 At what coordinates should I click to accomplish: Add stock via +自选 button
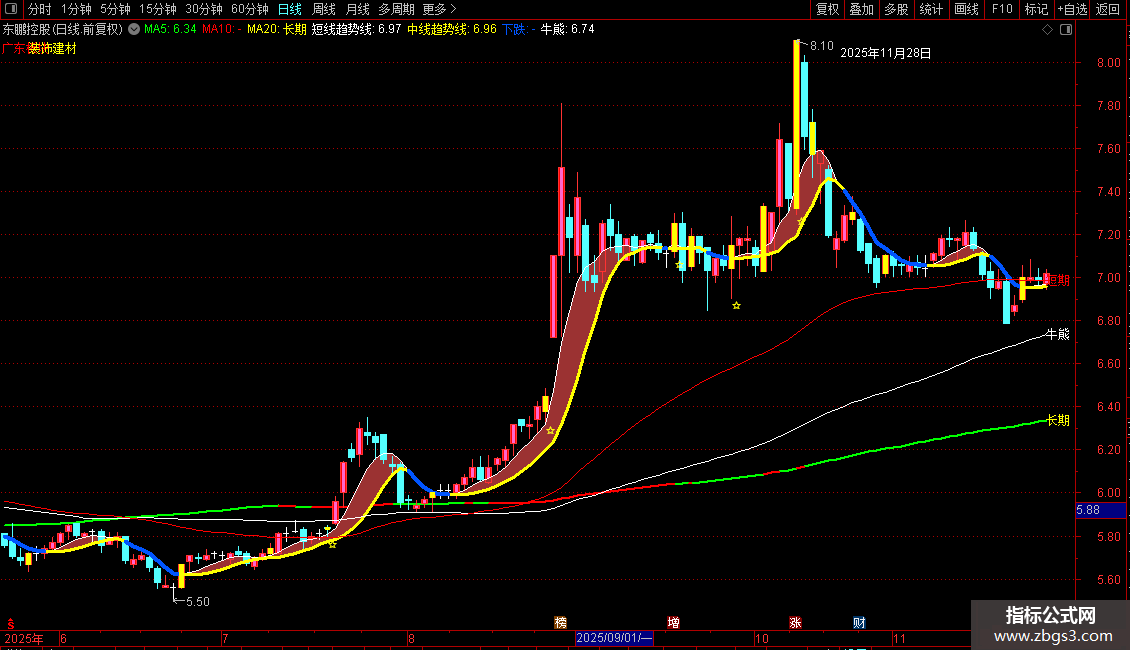pyautogui.click(x=1072, y=9)
